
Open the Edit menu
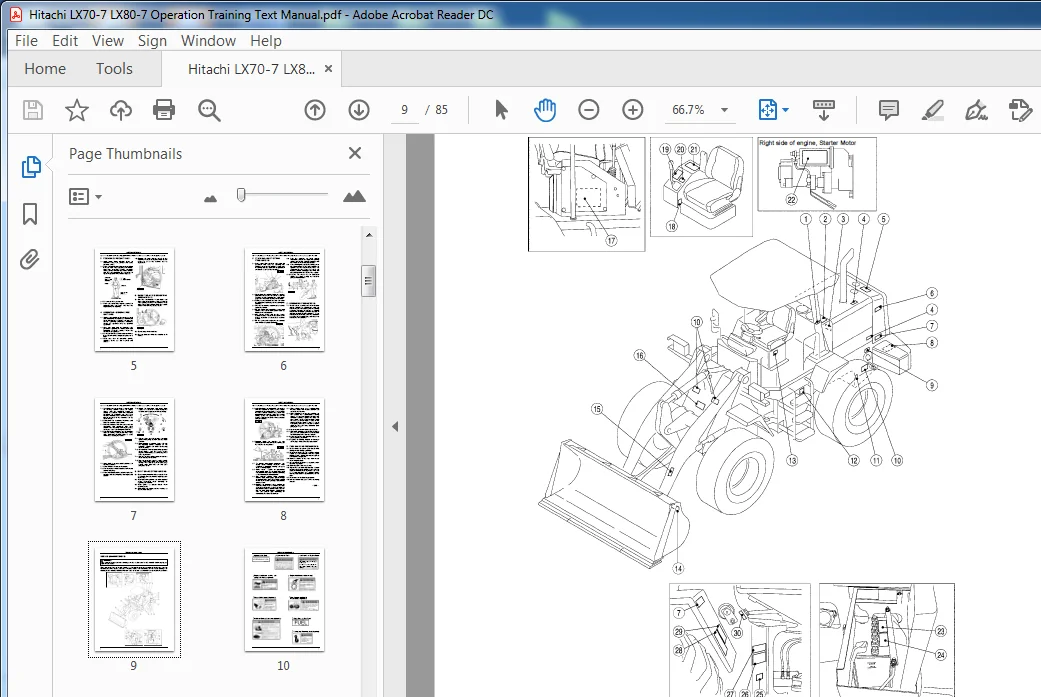(x=65, y=40)
